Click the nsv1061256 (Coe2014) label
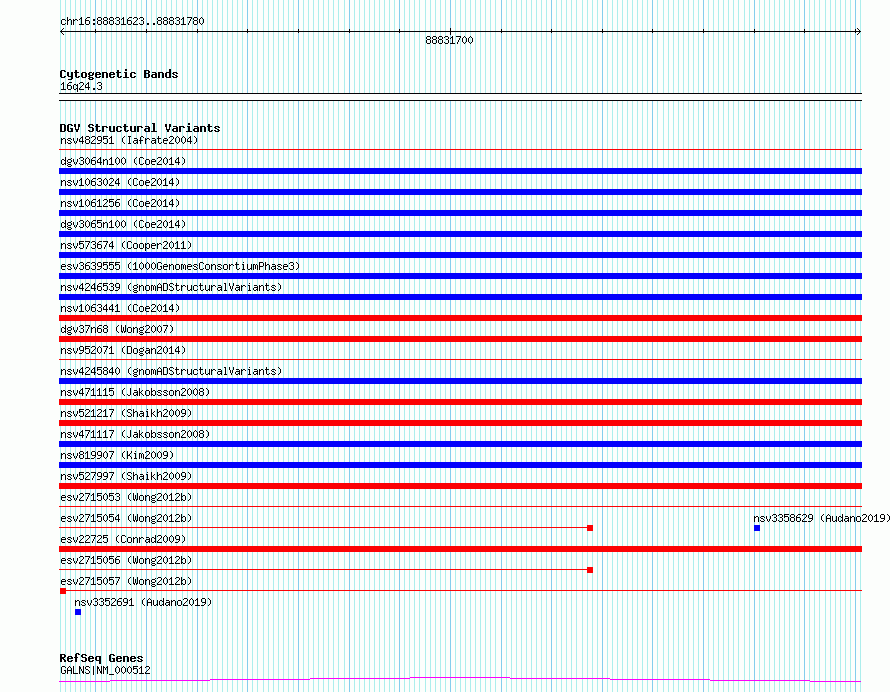The height and width of the screenshot is (692, 890). pyautogui.click(x=120, y=203)
